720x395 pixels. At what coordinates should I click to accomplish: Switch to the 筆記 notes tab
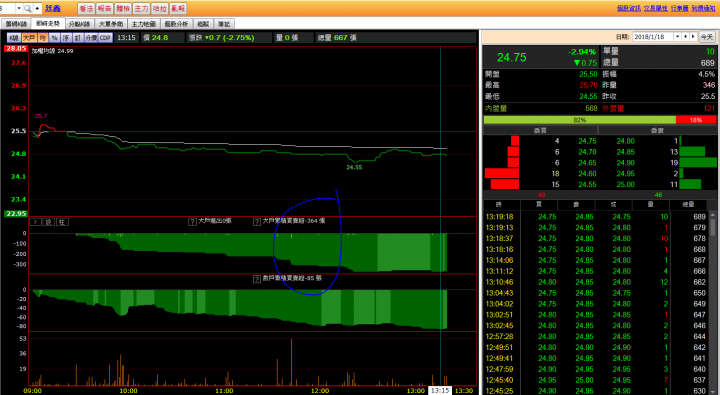coord(224,24)
